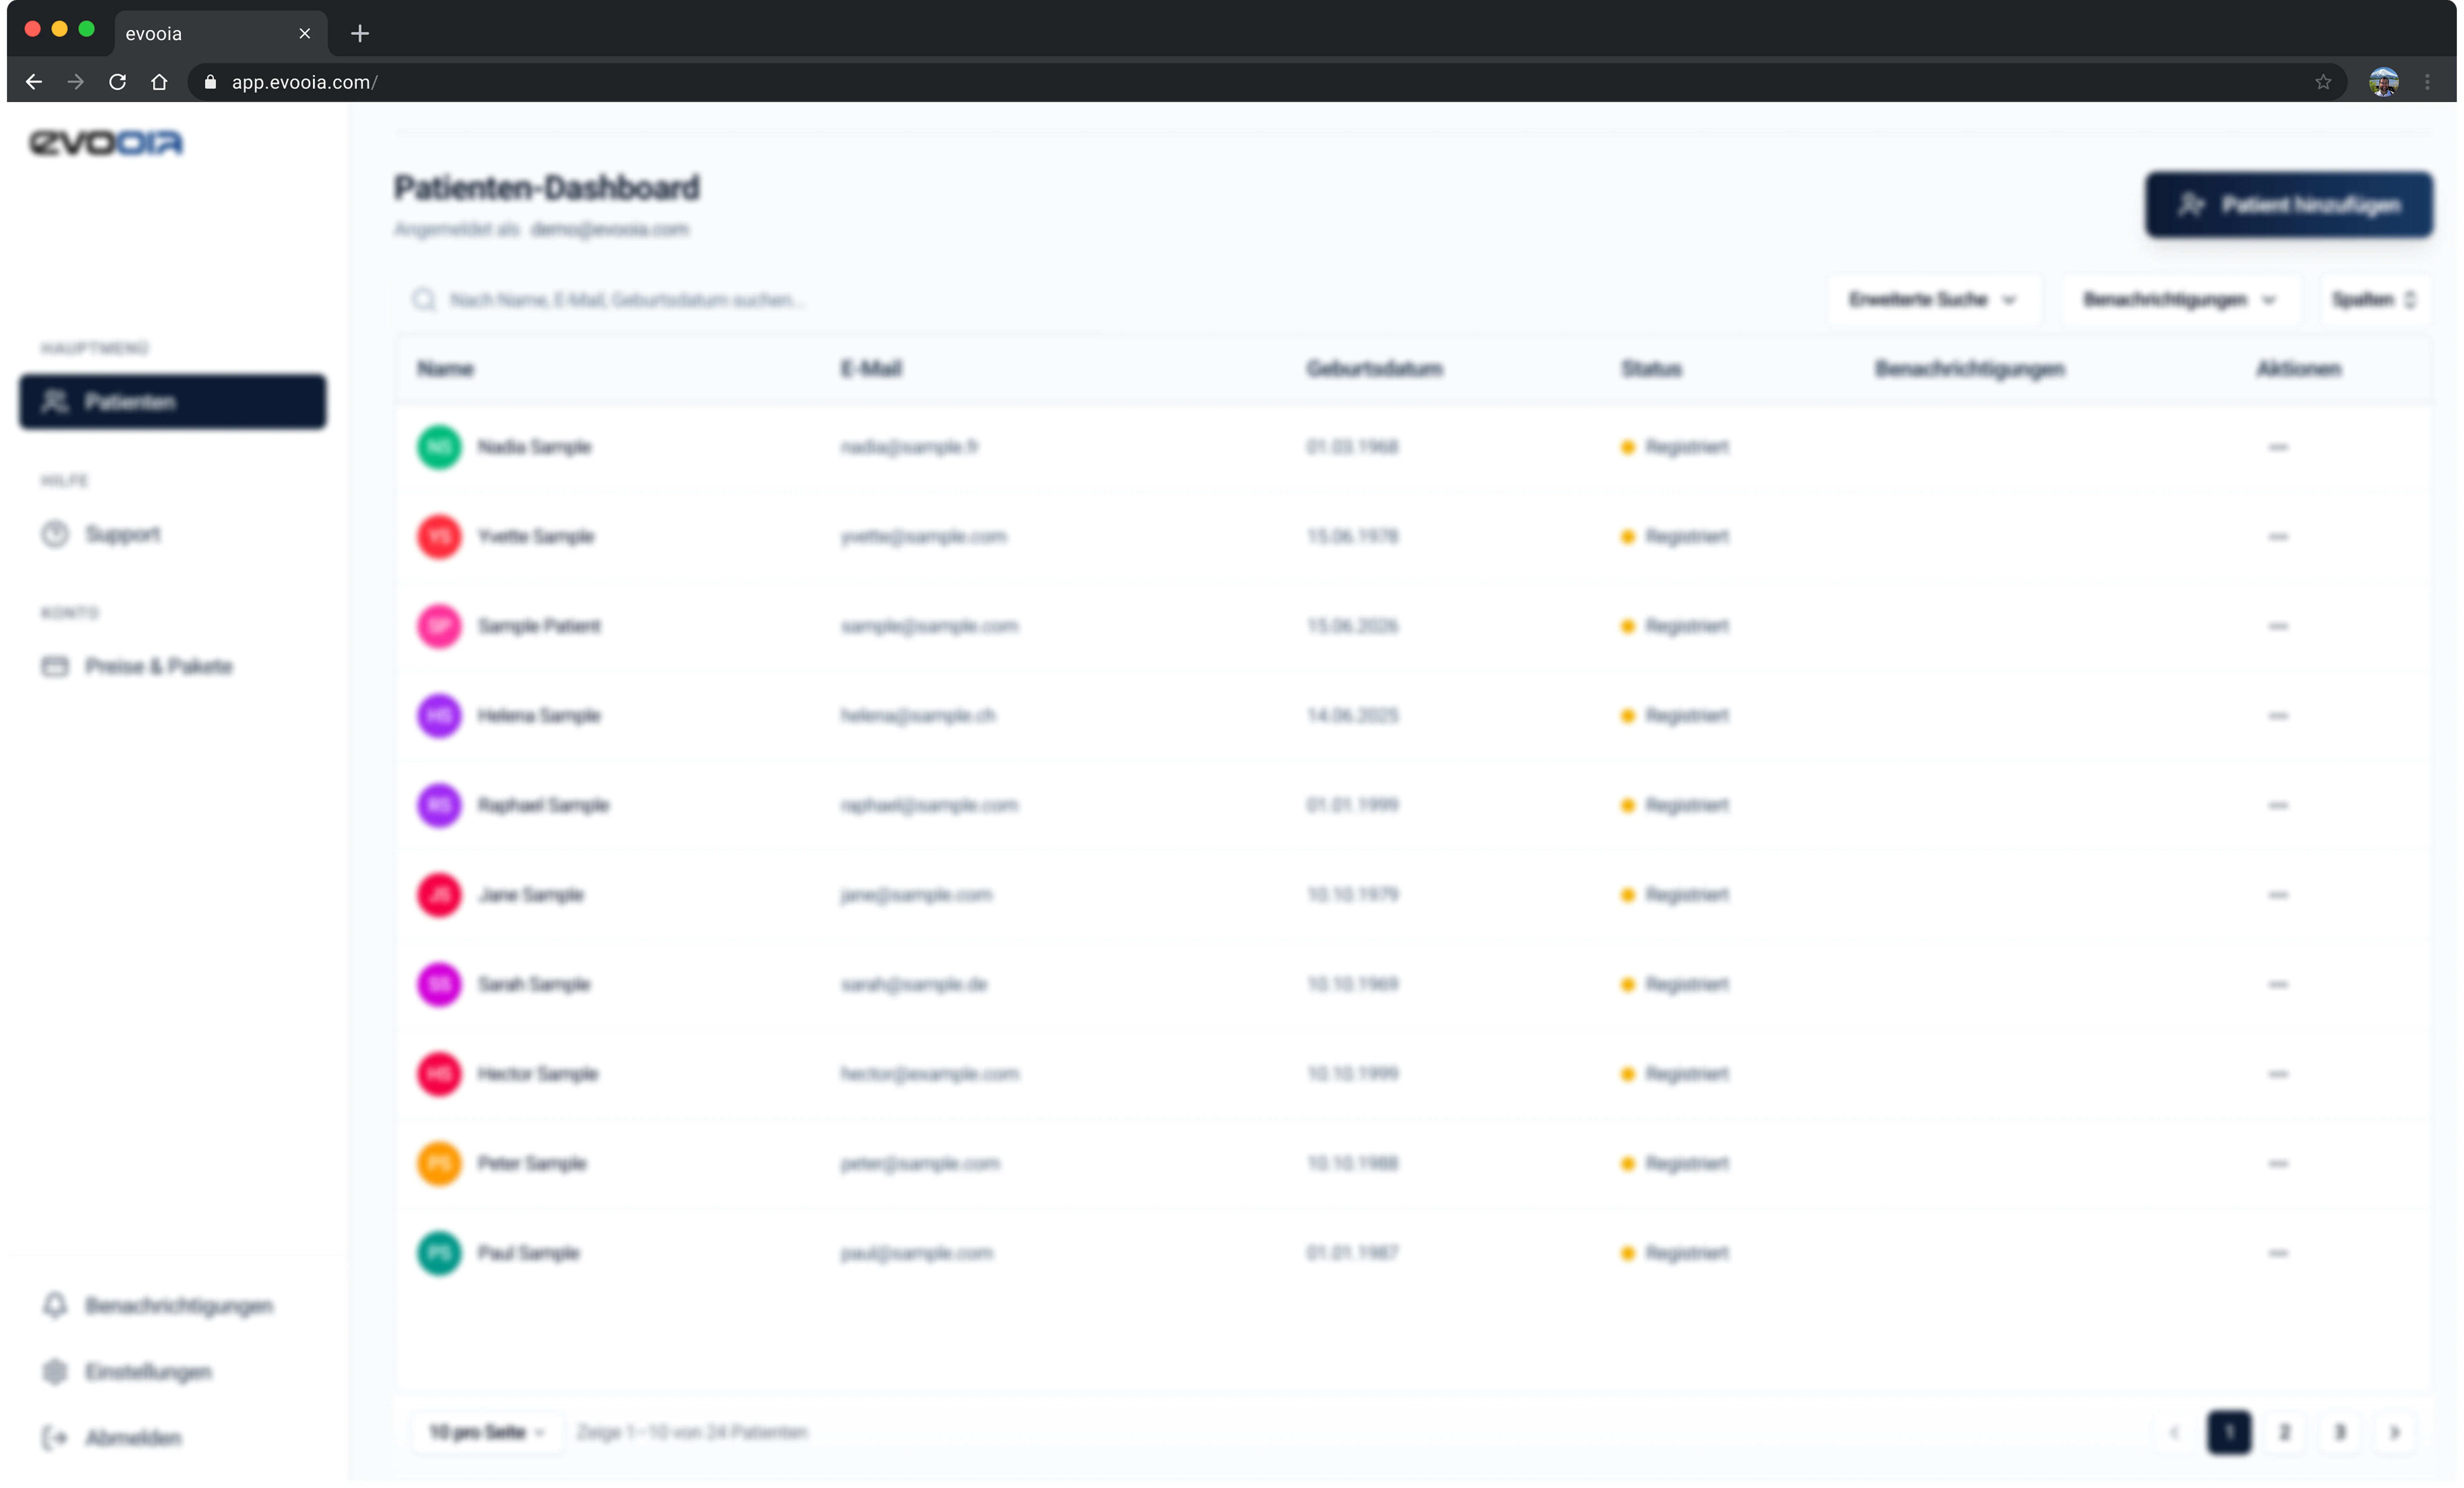This screenshot has width=2464, height=1488.
Task: Sort by the Status column header
Action: click(x=1651, y=369)
